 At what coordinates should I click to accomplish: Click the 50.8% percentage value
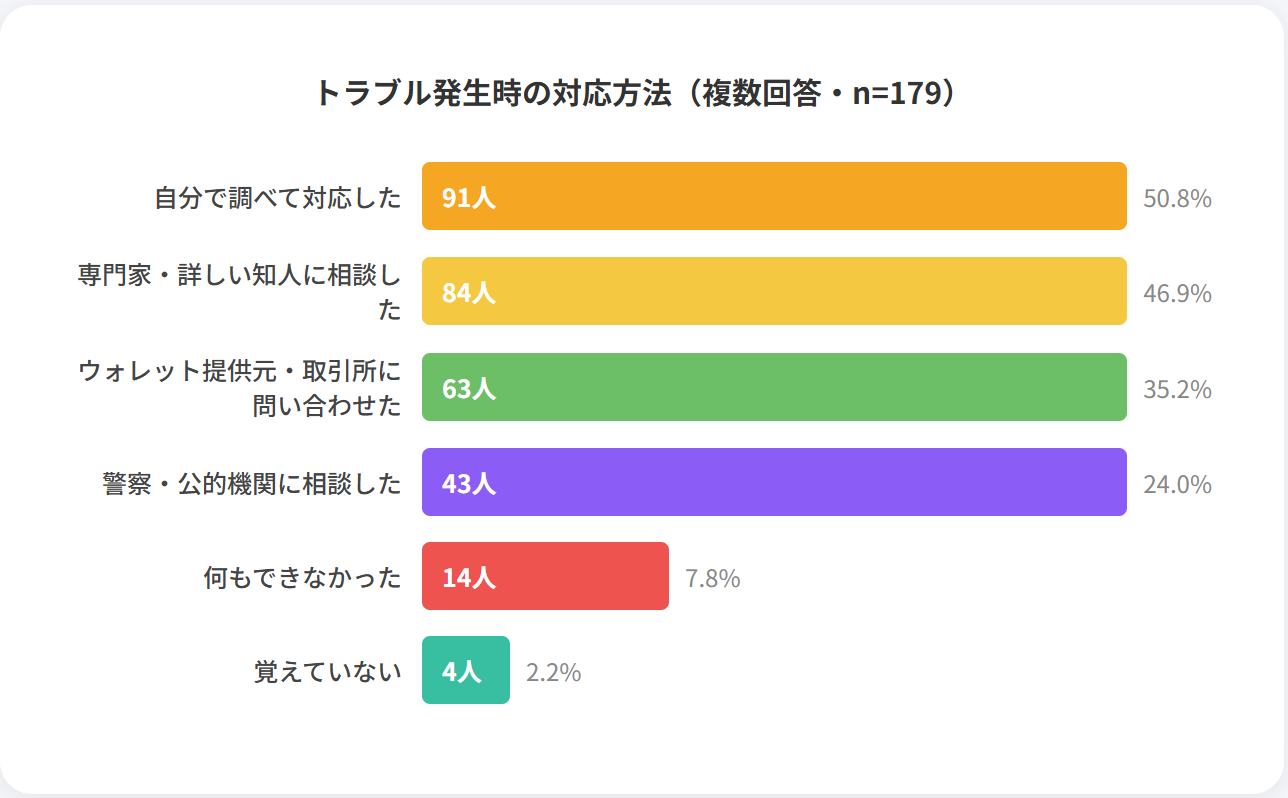[1177, 198]
